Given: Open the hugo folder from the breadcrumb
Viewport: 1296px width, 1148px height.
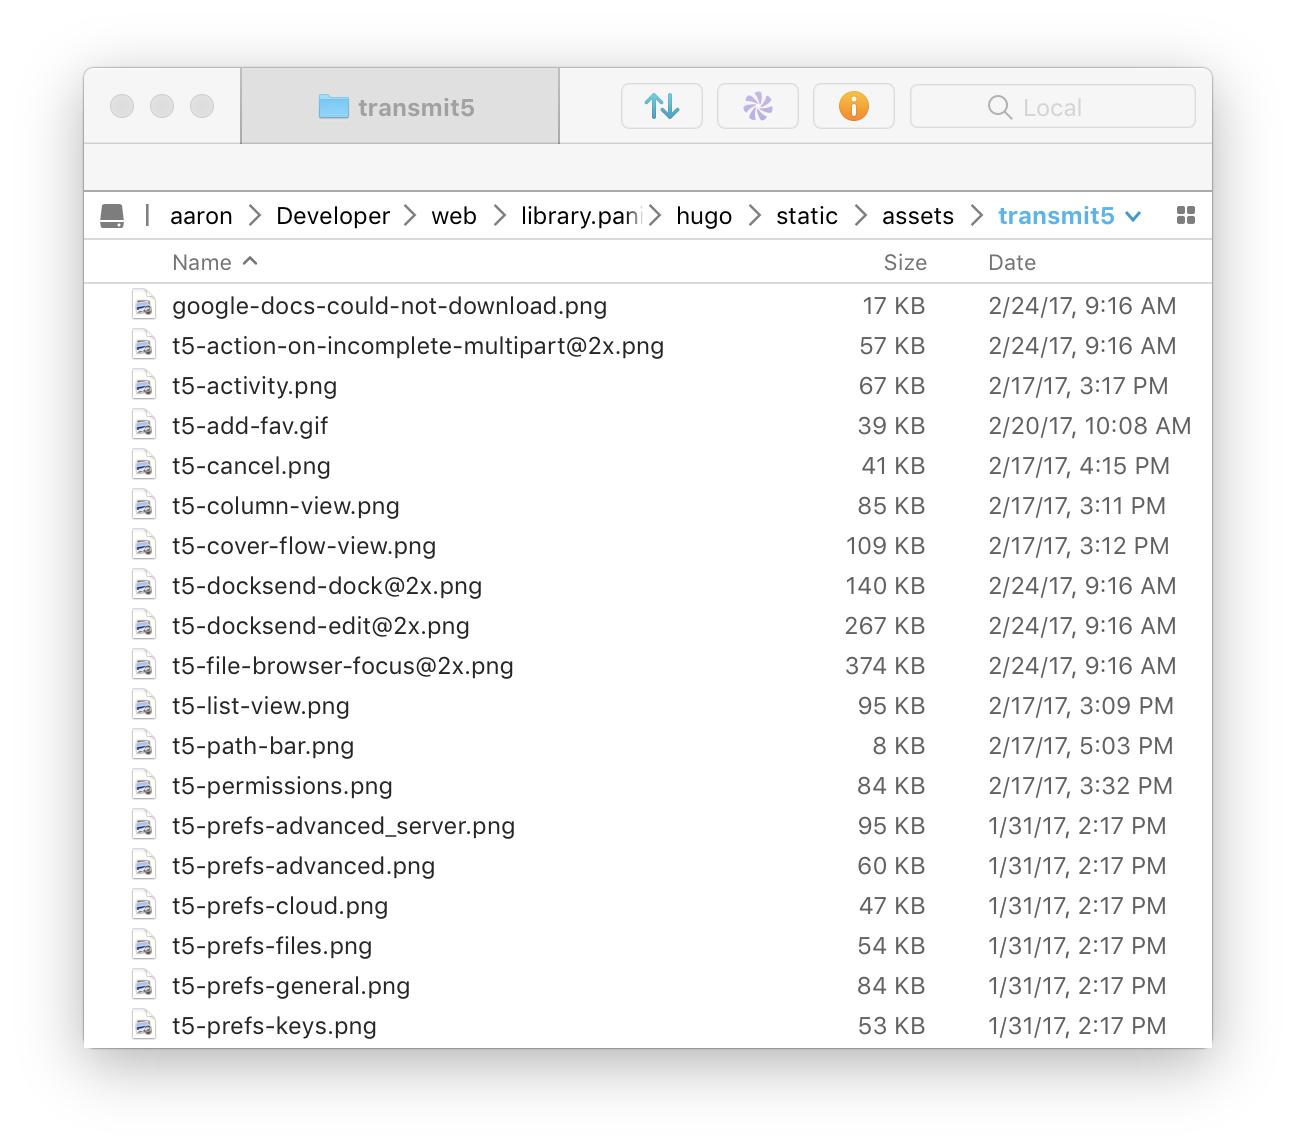Looking at the screenshot, I should [x=704, y=215].
